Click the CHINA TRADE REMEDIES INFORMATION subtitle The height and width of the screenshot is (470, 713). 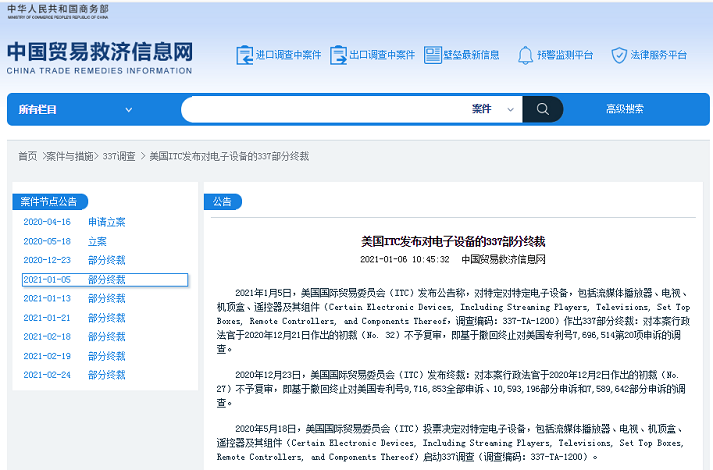100,71
